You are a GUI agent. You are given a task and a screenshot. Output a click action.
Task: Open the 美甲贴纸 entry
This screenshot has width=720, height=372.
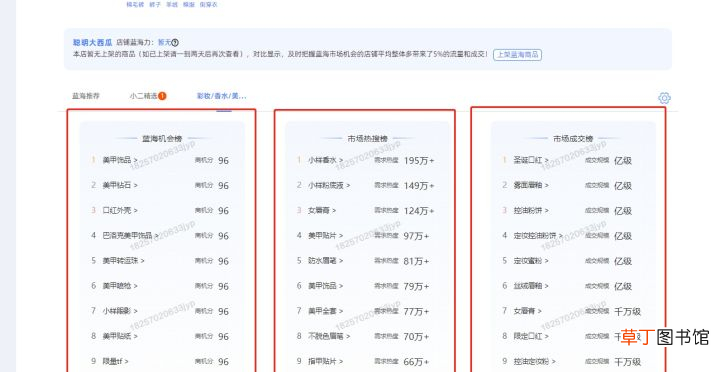pos(120,336)
